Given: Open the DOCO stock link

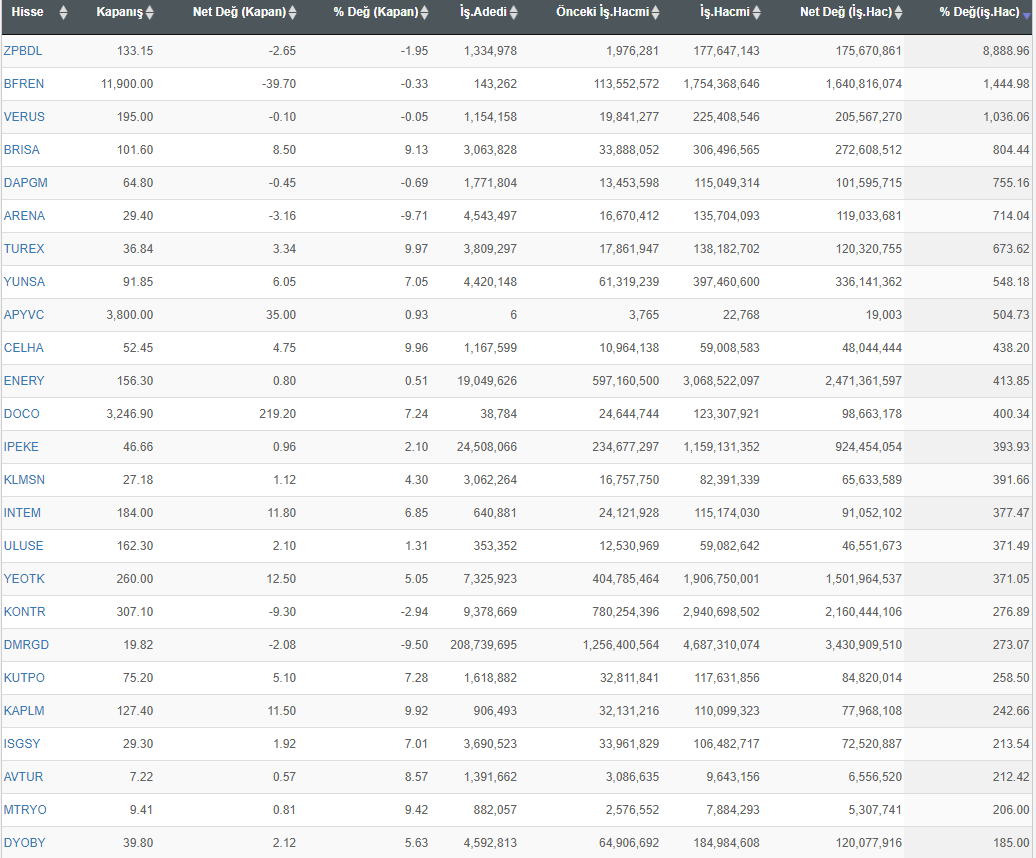Looking at the screenshot, I should (x=21, y=414).
